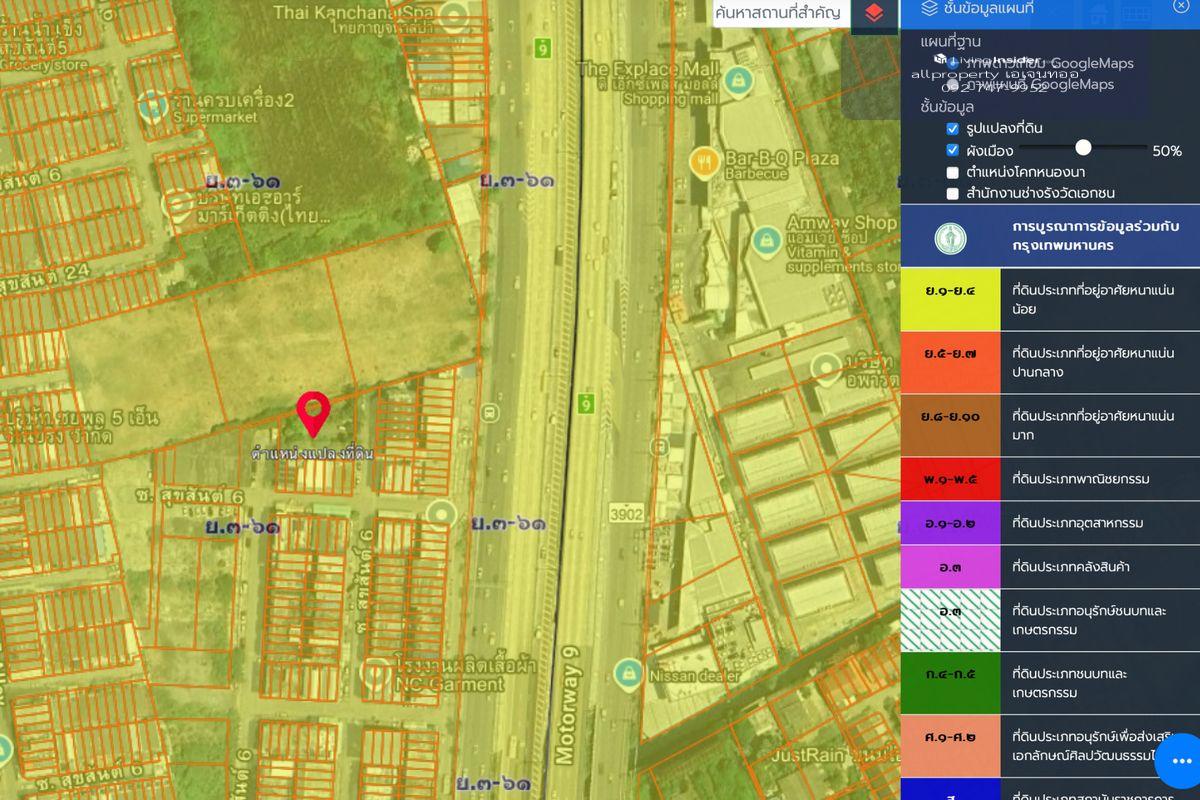The image size is (1200, 800).
Task: Uncheck the ผังเมือง layer checkbox
Action: [x=953, y=150]
